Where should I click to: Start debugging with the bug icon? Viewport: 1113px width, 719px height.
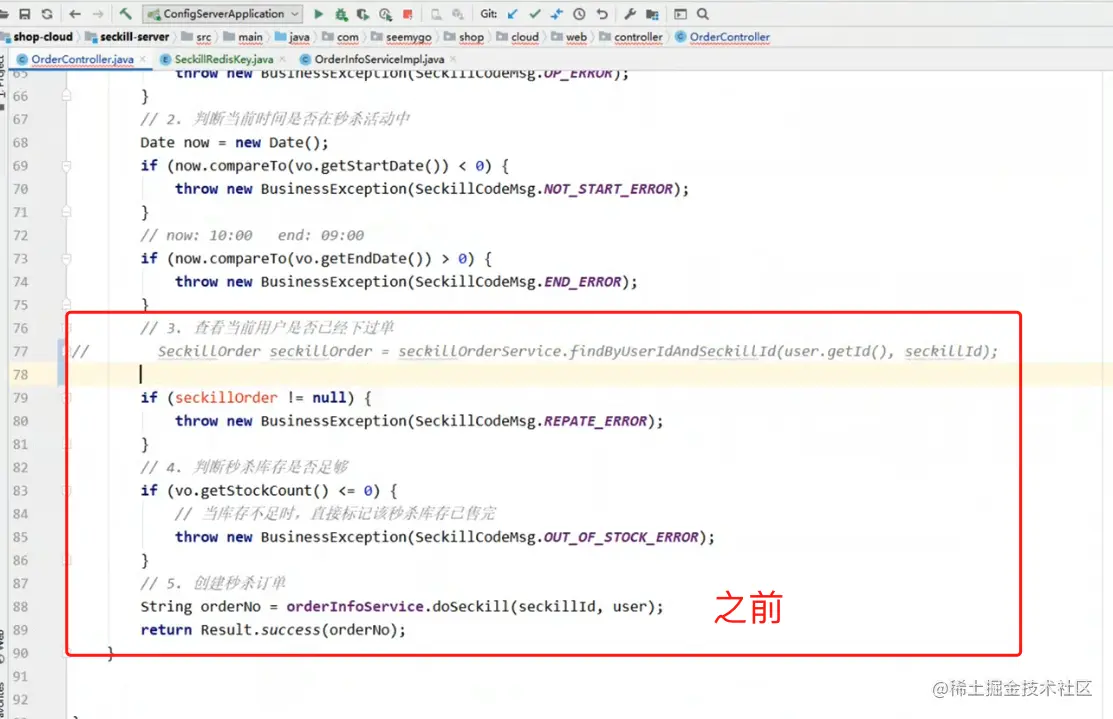coord(341,13)
